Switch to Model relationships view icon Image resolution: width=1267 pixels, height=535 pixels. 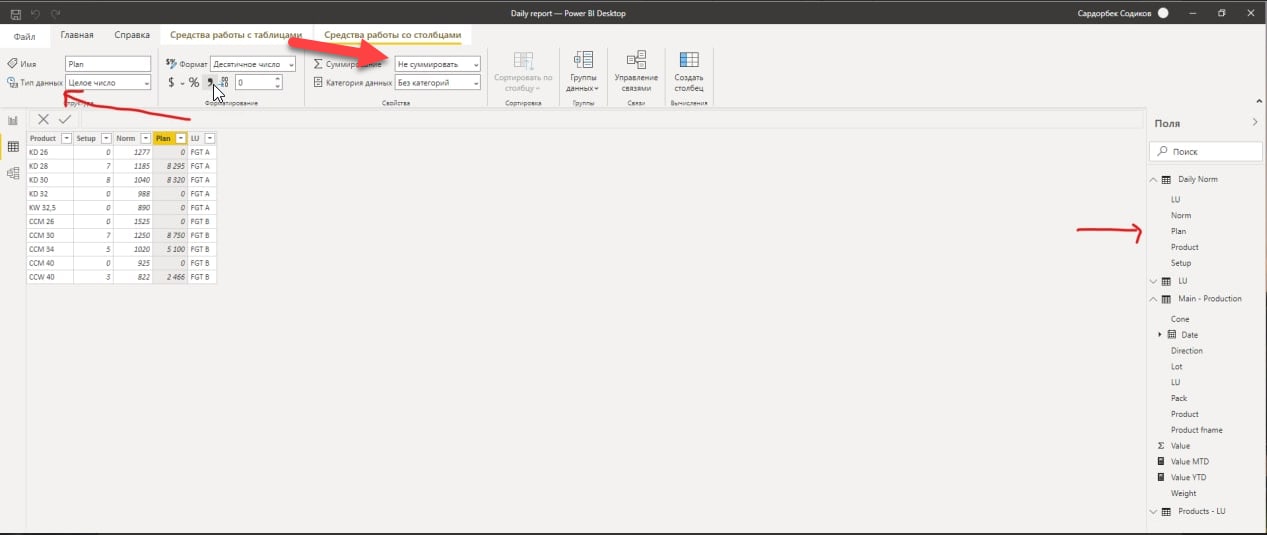coord(13,173)
